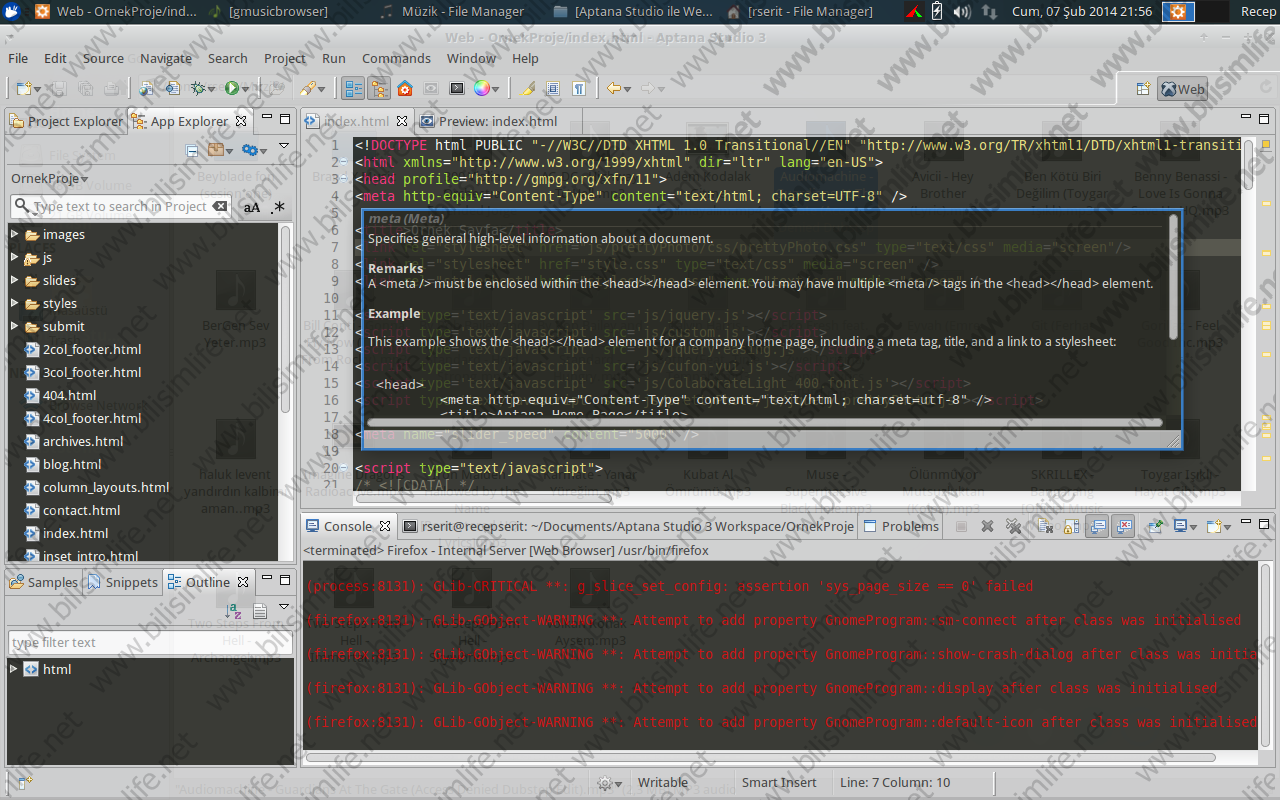Click the Pin Console icon
This screenshot has width=1280, height=800.
[1154, 526]
